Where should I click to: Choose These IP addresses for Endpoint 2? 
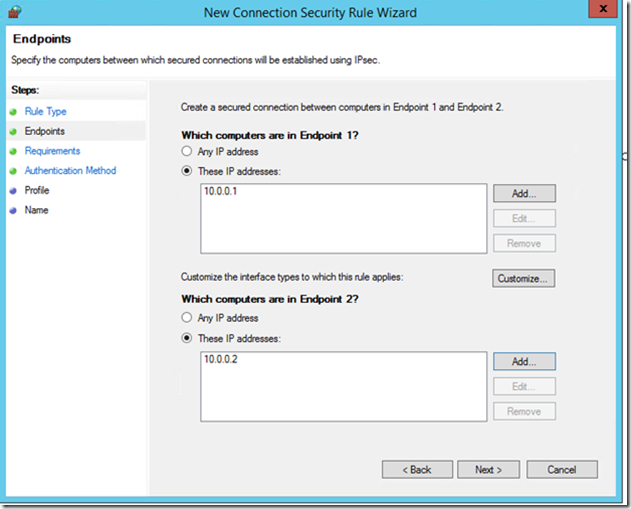[x=186, y=338]
